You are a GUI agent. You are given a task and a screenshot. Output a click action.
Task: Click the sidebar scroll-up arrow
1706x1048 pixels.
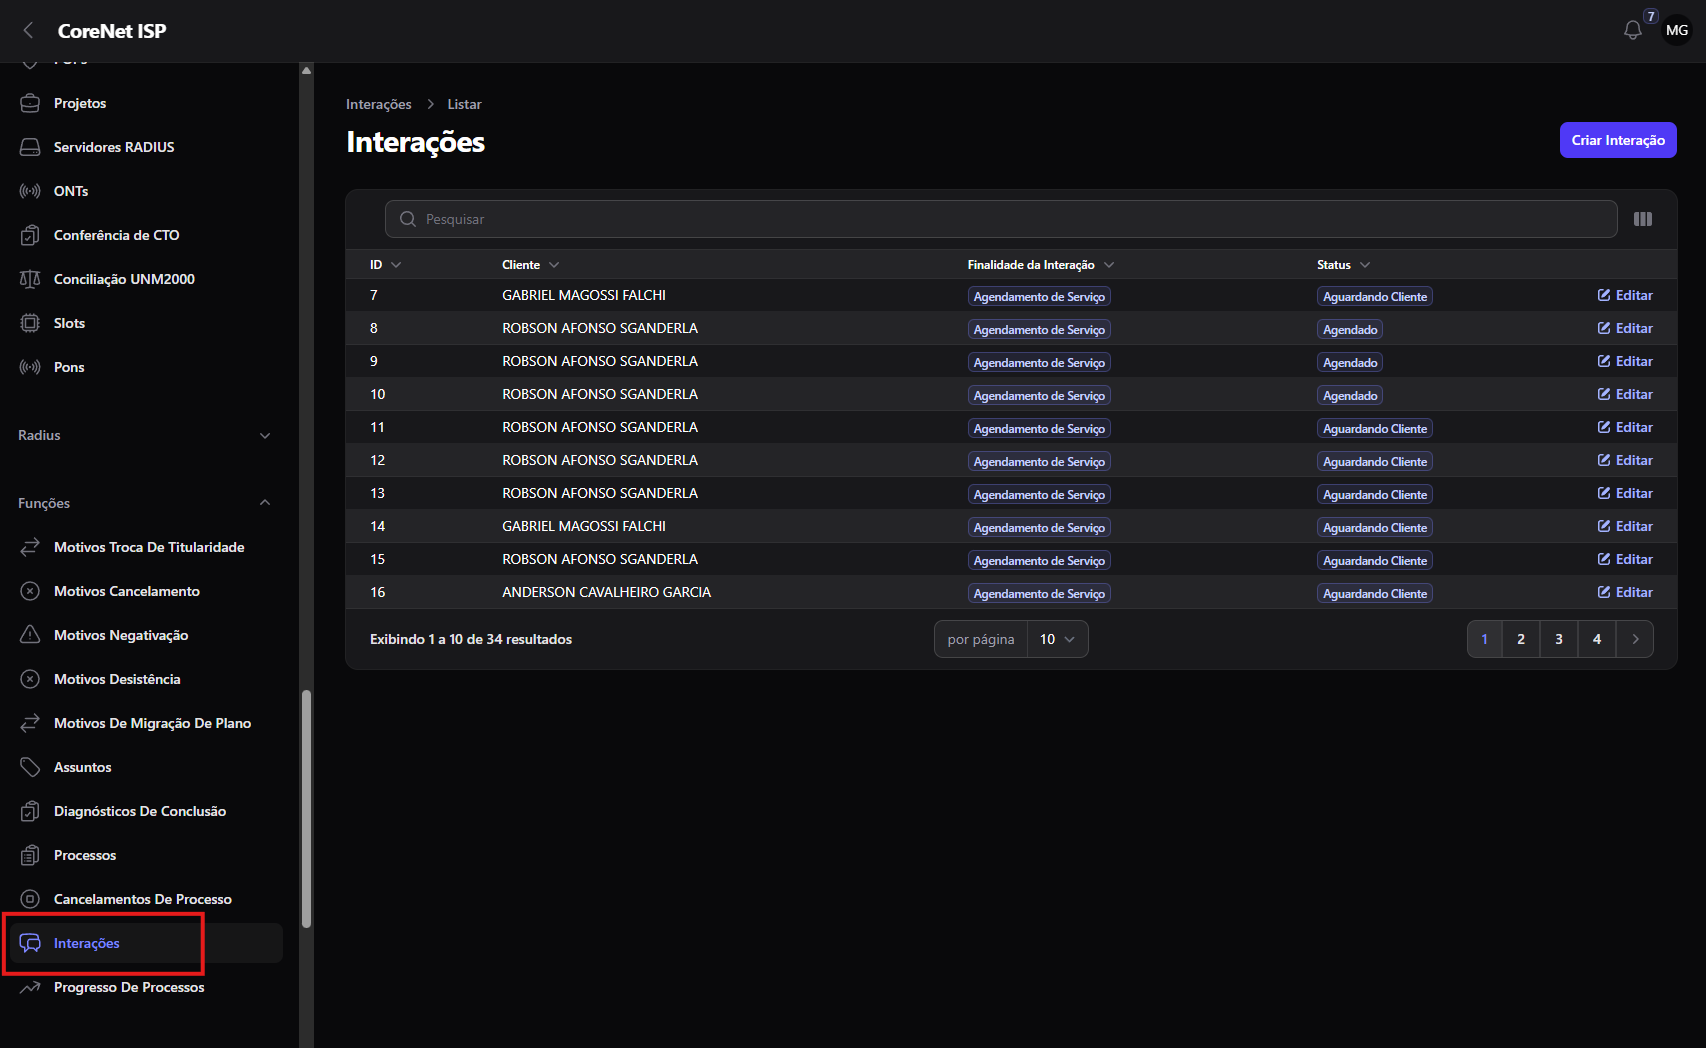point(306,70)
